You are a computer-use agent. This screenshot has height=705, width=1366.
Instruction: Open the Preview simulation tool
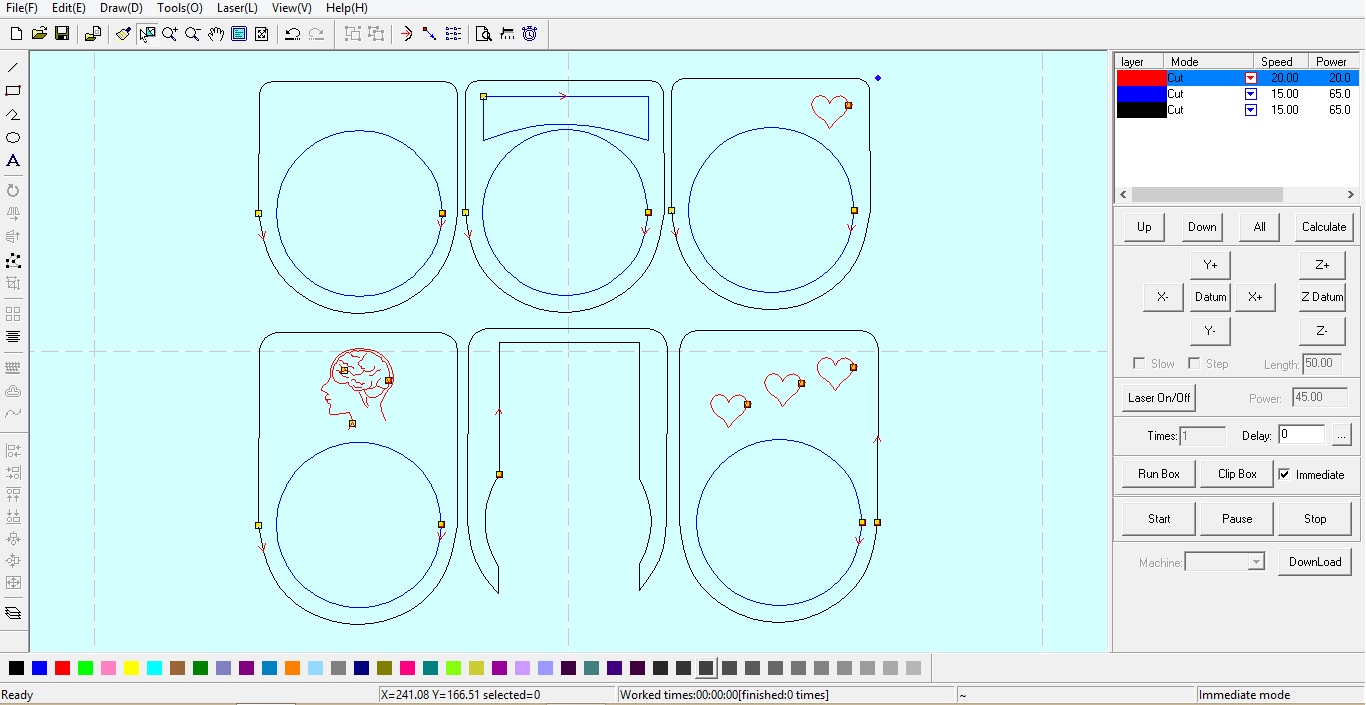(482, 33)
